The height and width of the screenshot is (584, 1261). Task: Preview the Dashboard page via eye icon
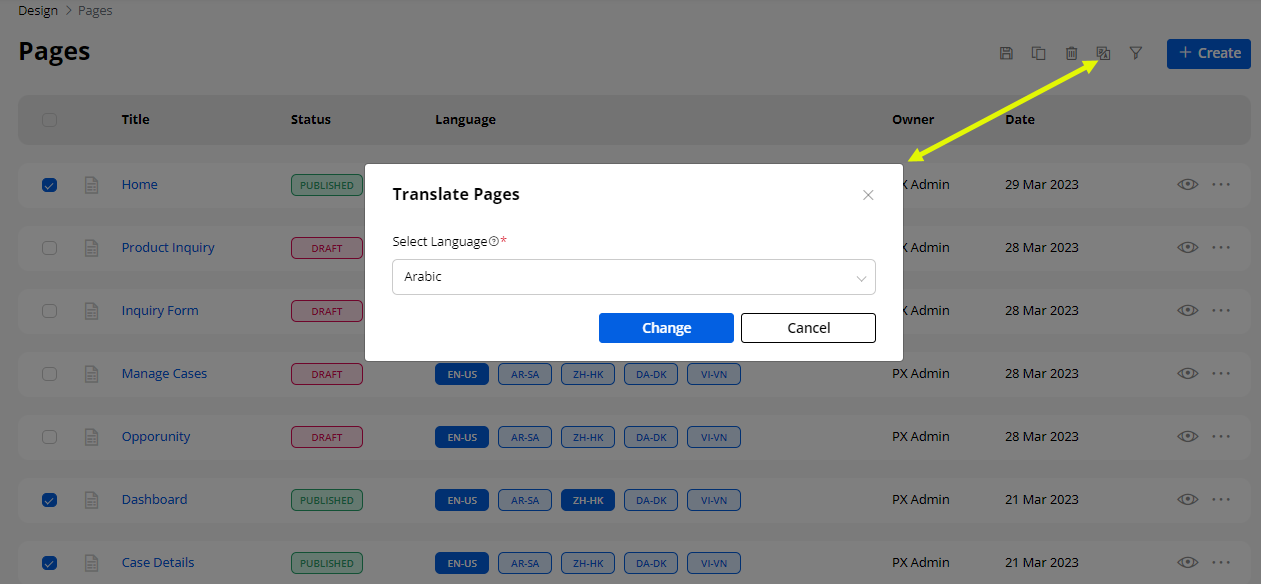1187,500
